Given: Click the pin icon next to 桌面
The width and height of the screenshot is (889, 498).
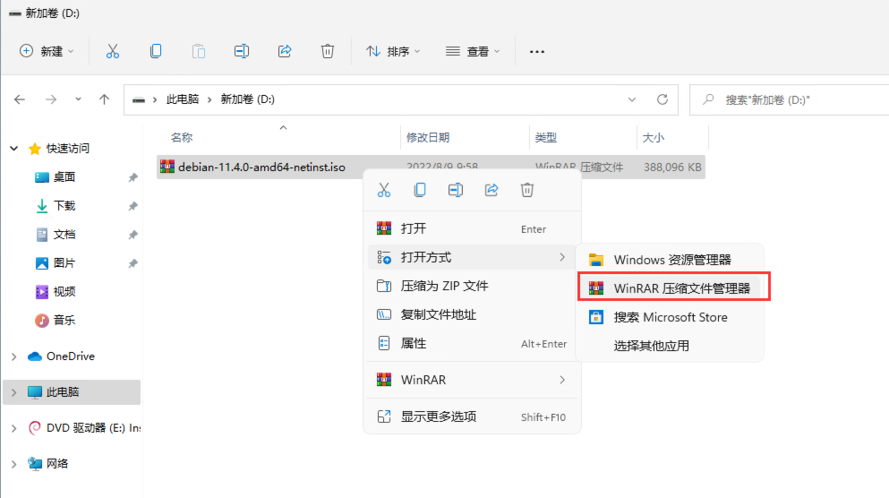Looking at the screenshot, I should (133, 178).
